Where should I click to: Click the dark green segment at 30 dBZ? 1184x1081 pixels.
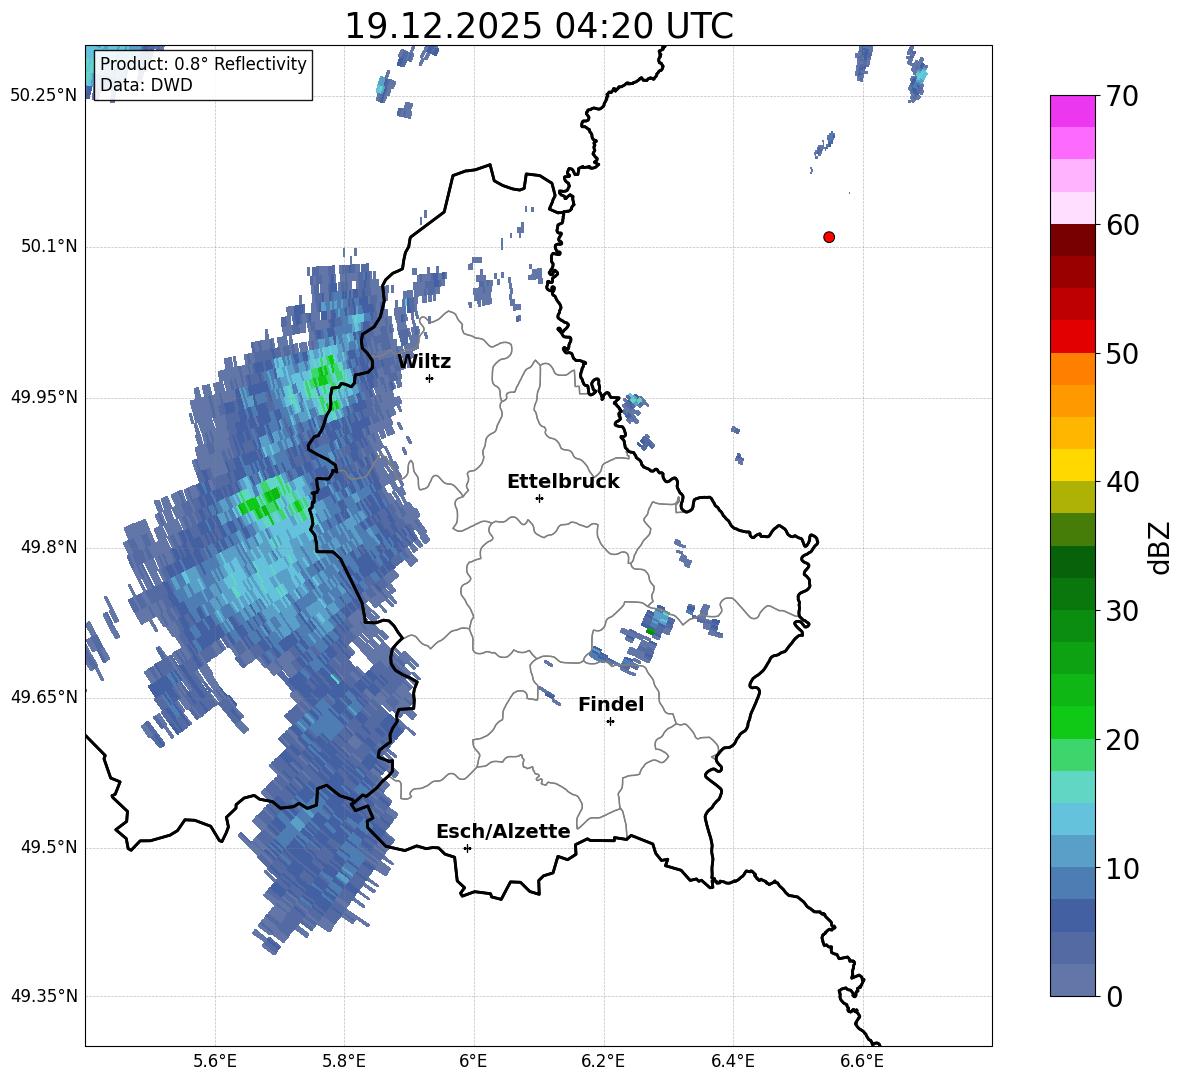[x=1072, y=594]
